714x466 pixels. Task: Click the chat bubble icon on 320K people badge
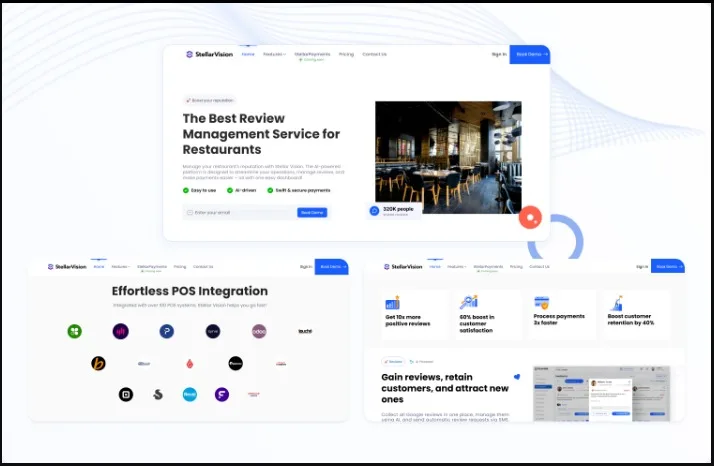[374, 210]
